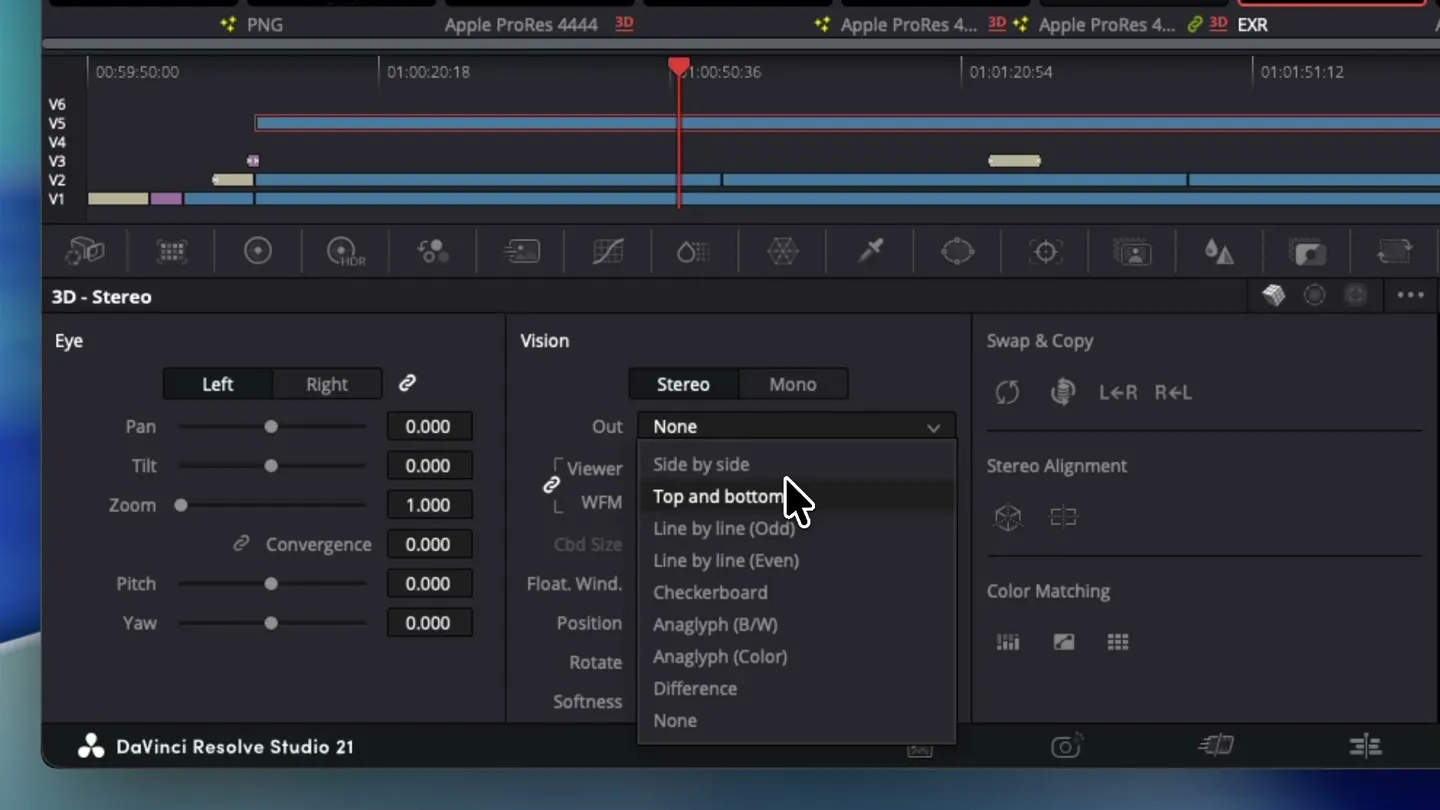
Task: Choose Line by line (Even)
Action: pos(796,560)
